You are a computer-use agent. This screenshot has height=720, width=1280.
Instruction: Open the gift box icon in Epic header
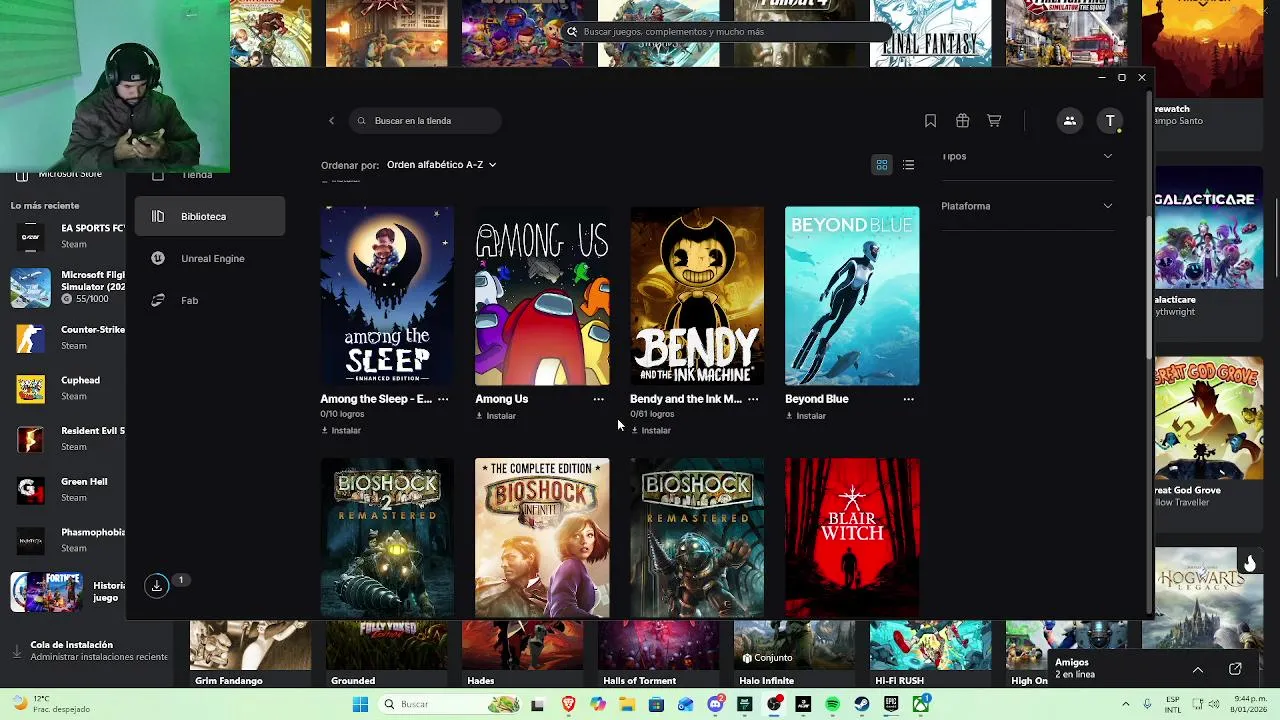pos(962,121)
